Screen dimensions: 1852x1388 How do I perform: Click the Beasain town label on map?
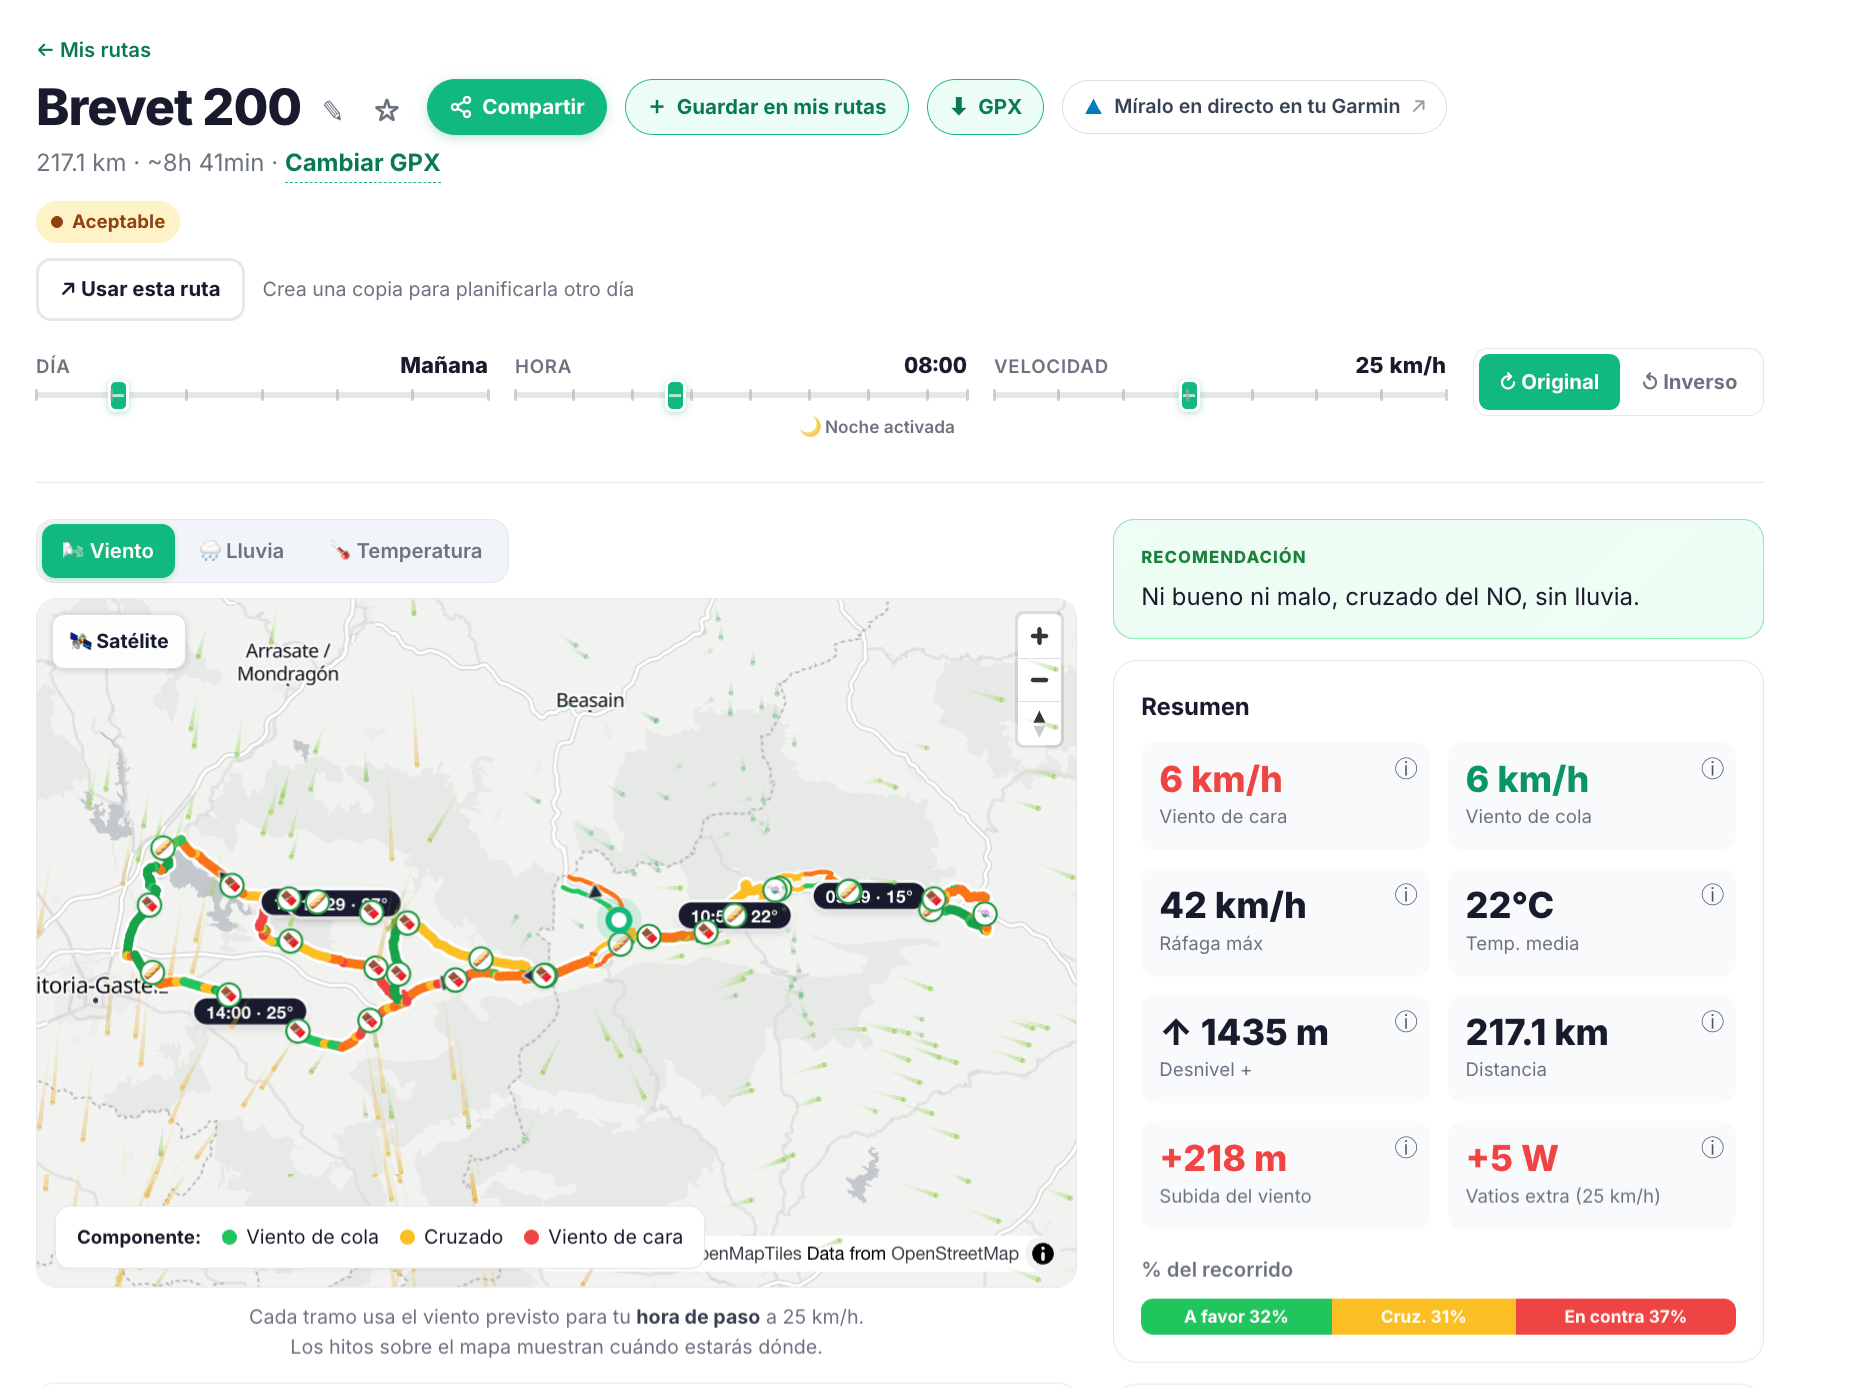point(590,701)
